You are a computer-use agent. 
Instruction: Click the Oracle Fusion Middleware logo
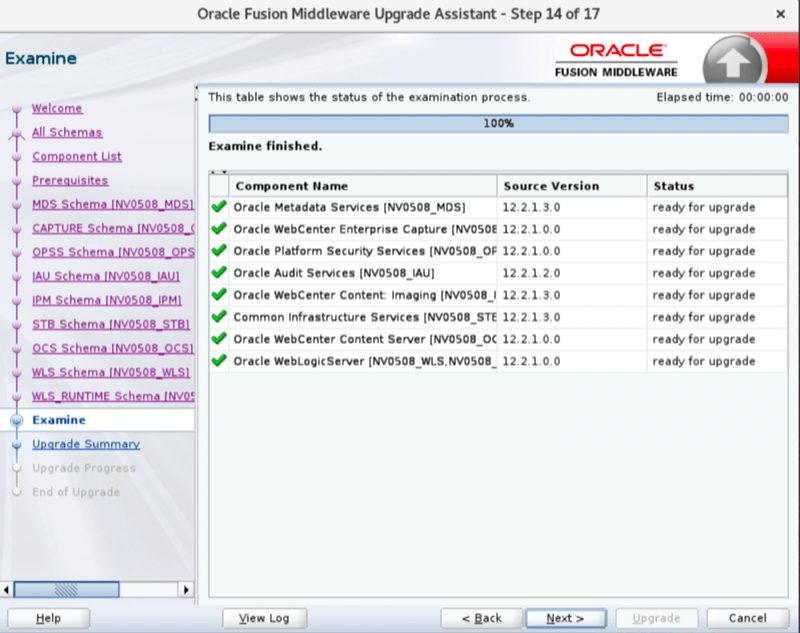(616, 60)
